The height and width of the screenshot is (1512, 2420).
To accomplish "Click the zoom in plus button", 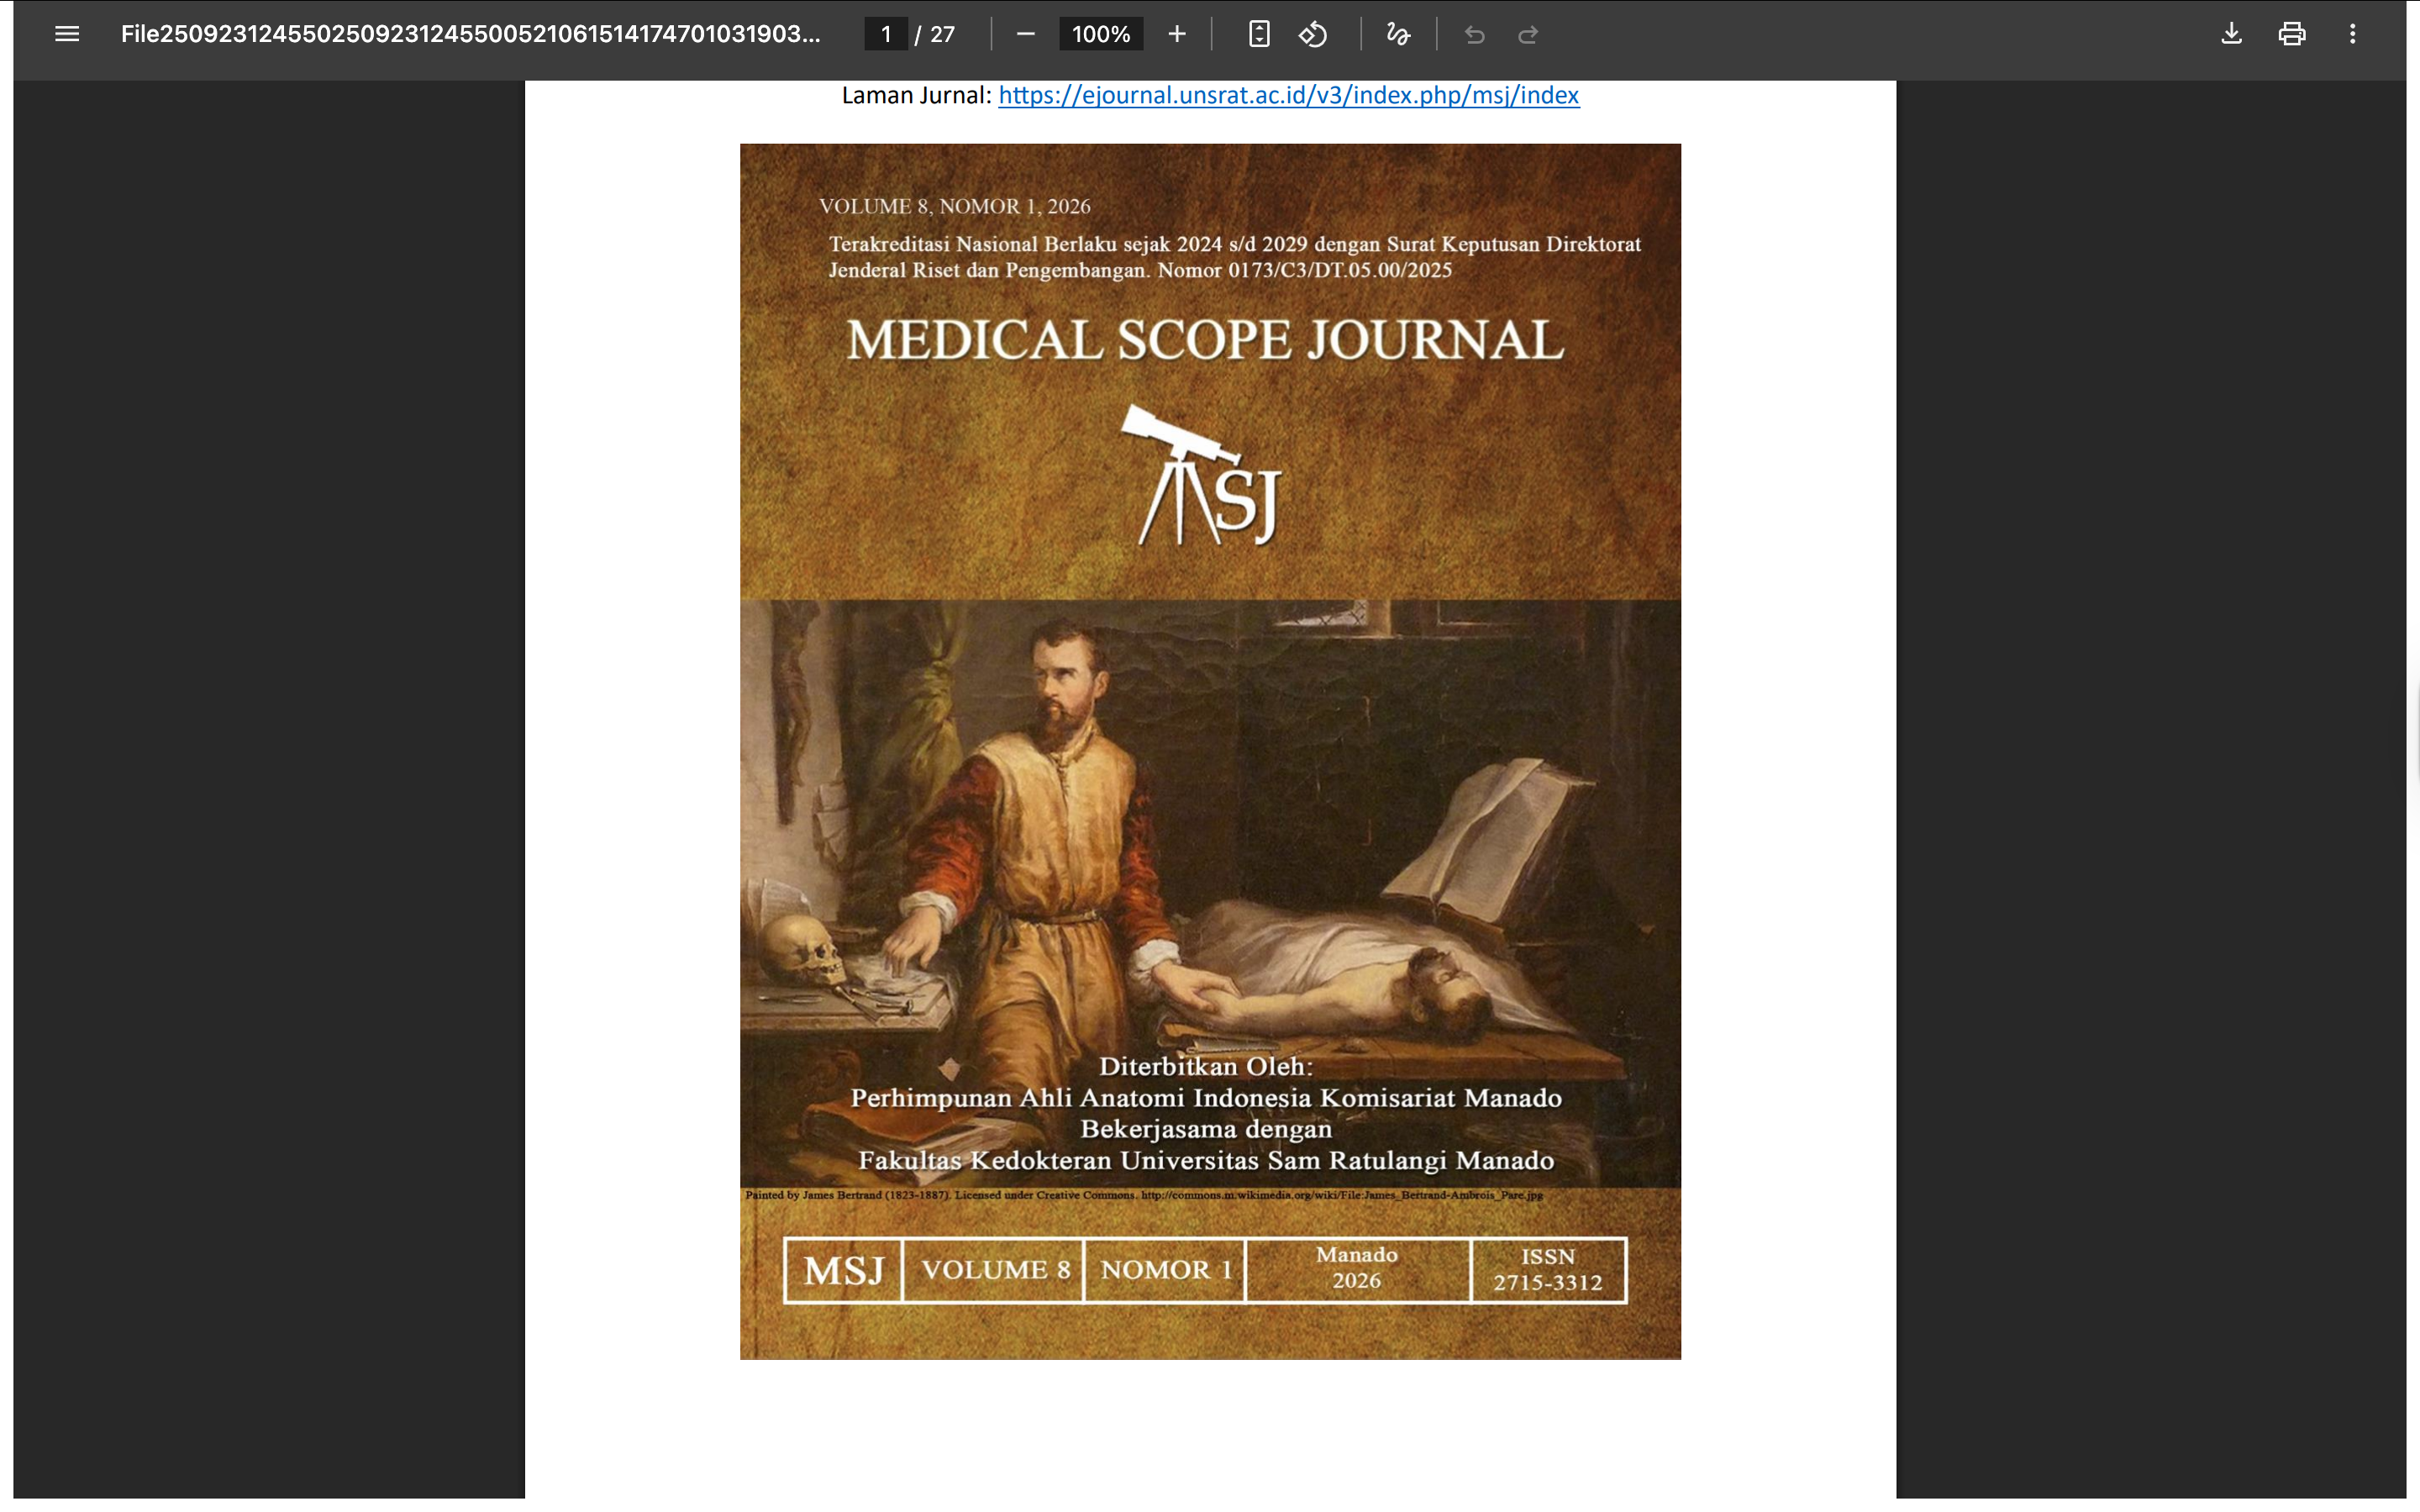I will tap(1177, 34).
